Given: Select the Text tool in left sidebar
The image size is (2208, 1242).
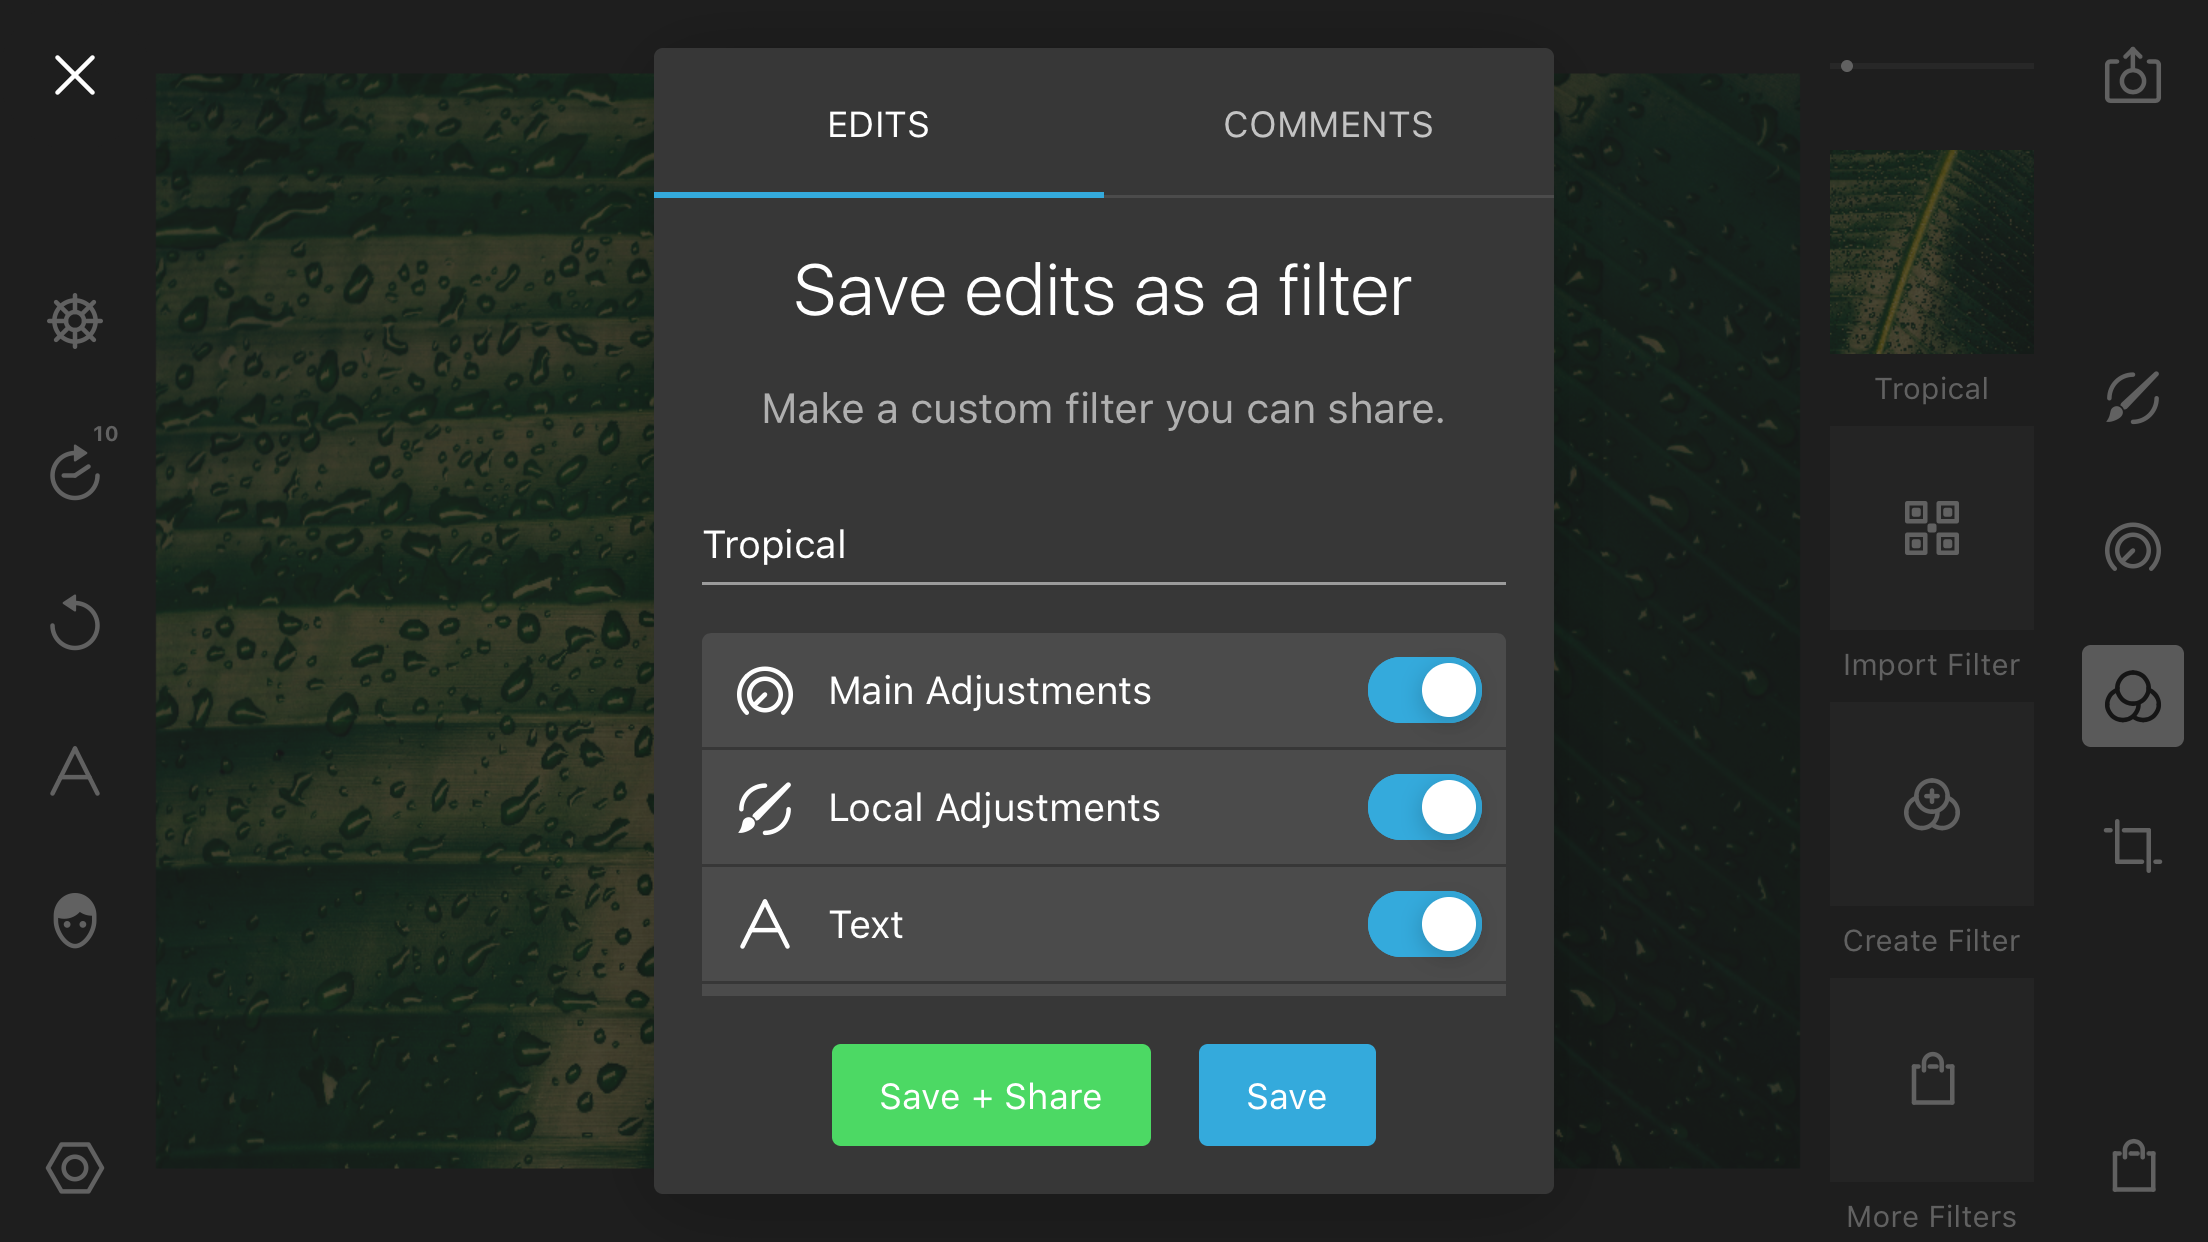Looking at the screenshot, I should tap(75, 771).
